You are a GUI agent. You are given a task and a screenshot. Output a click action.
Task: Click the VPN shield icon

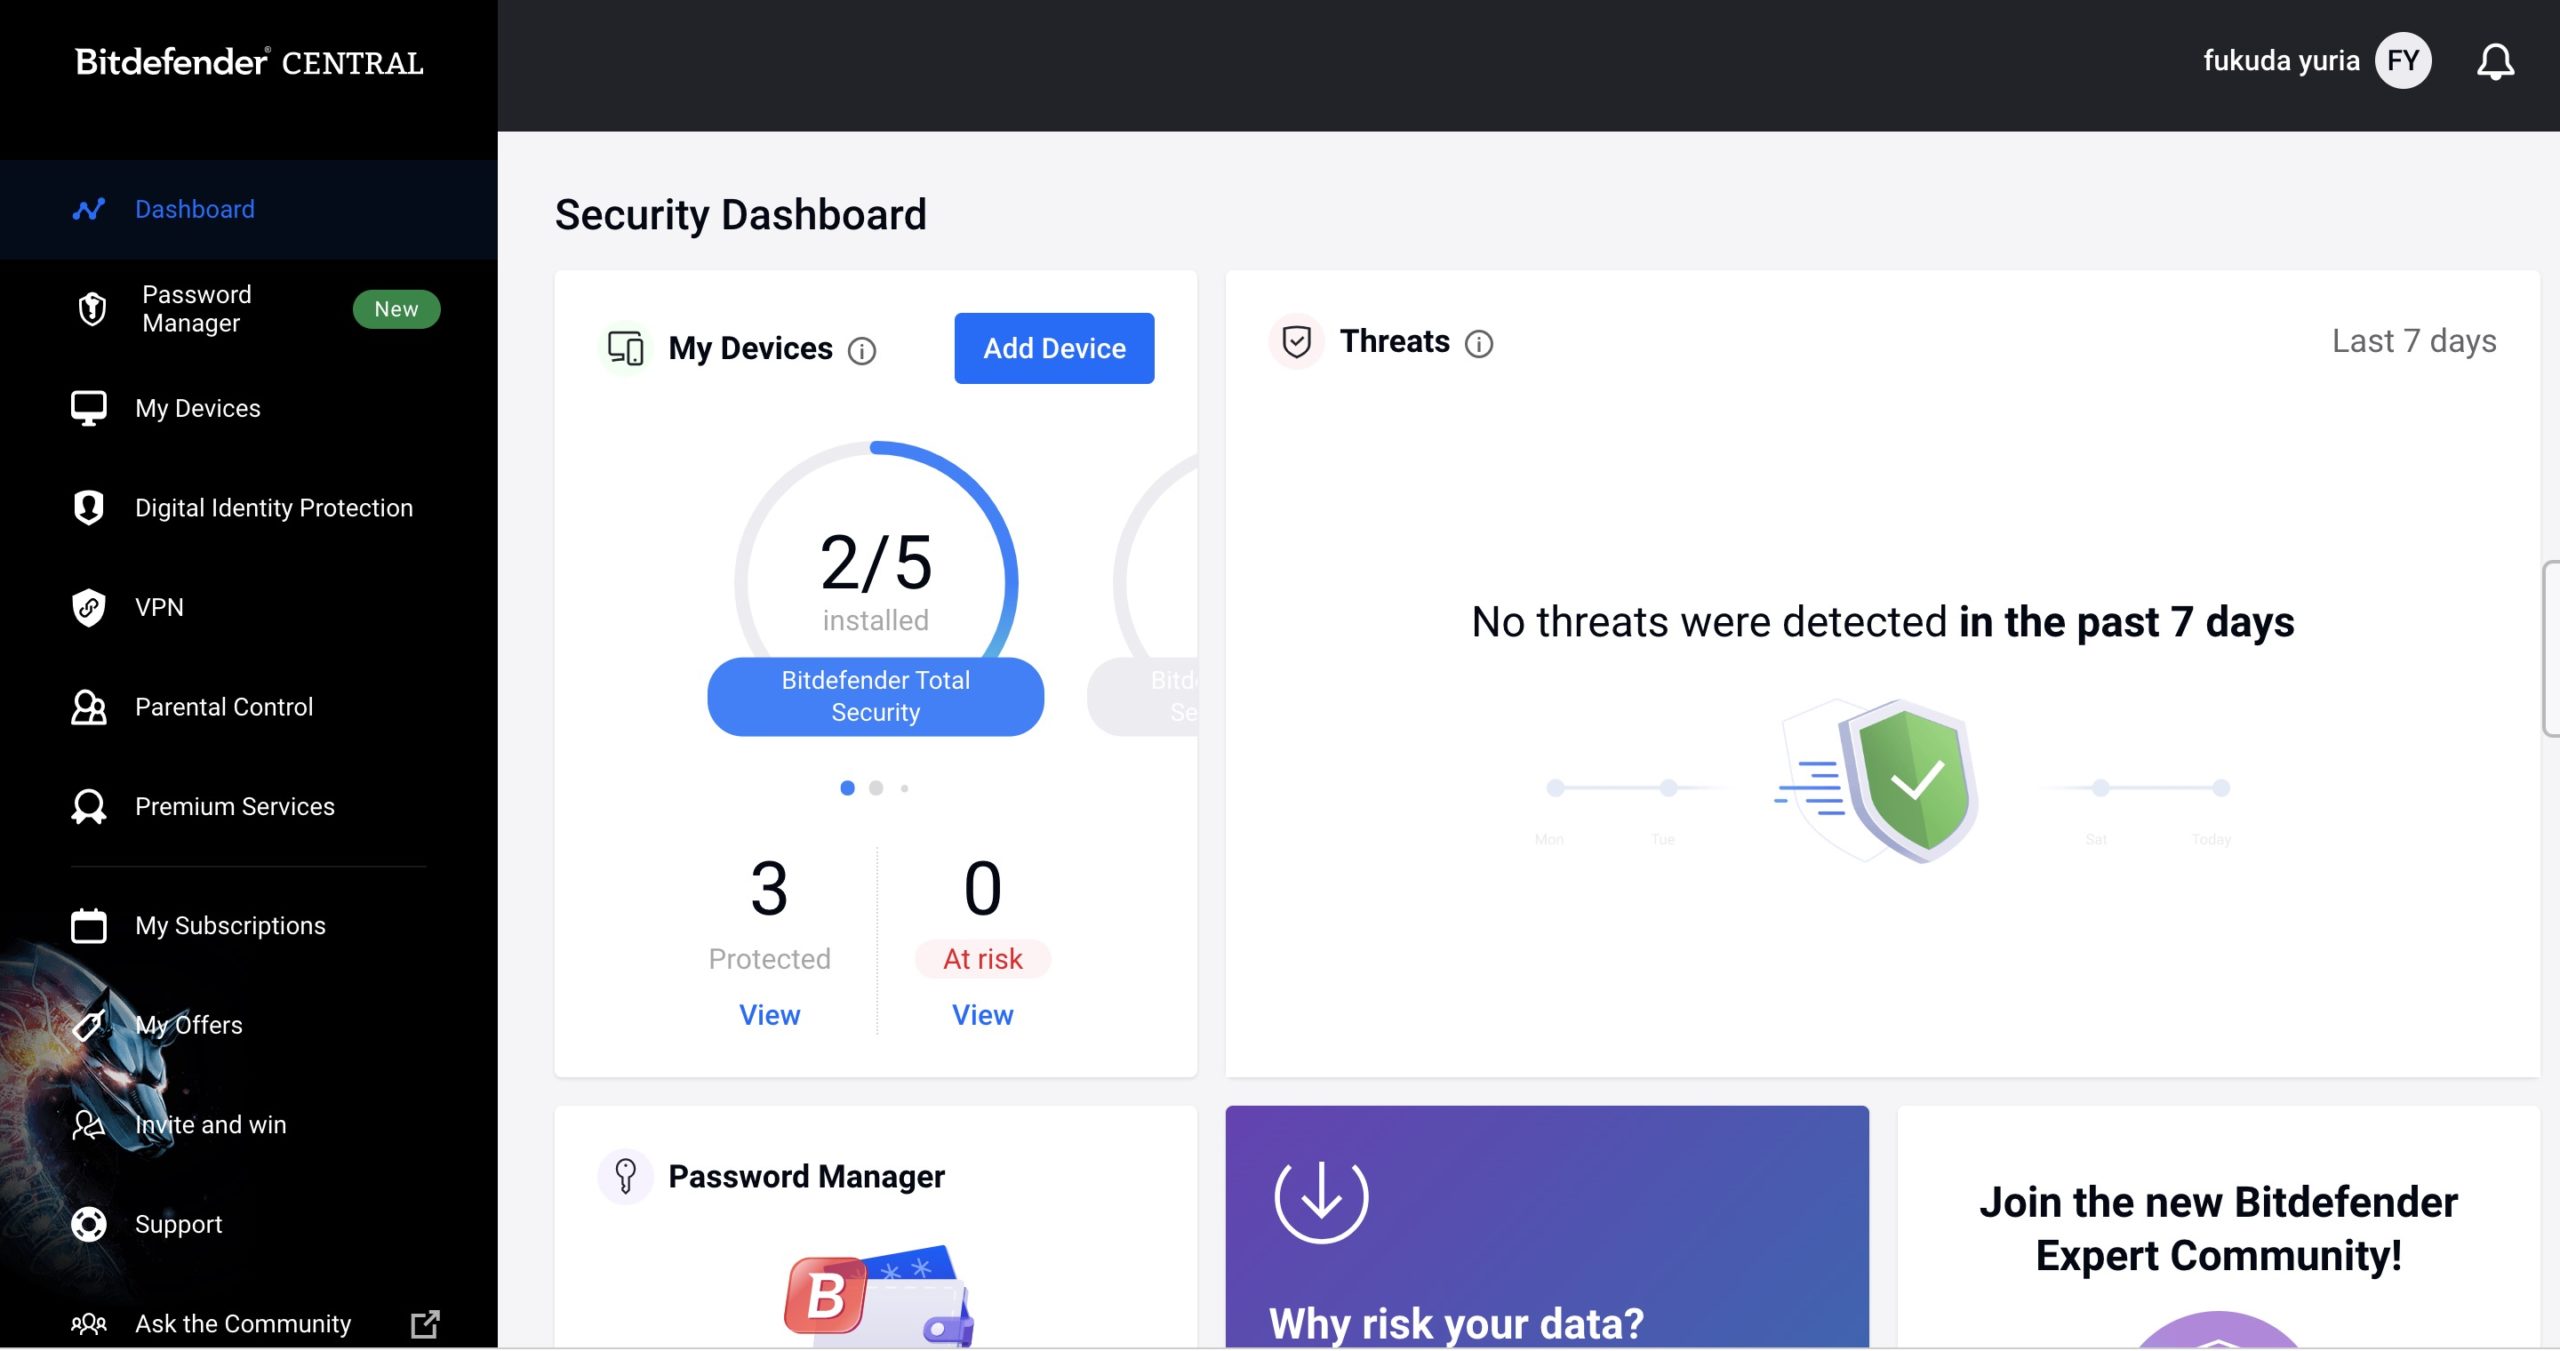coord(89,607)
